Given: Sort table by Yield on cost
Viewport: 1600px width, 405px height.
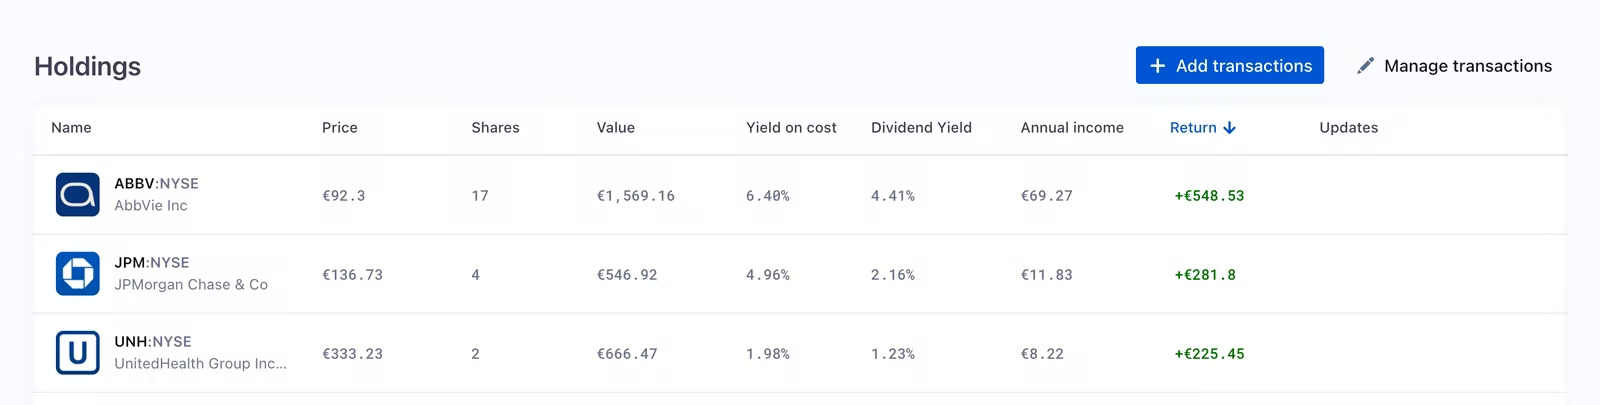Looking at the screenshot, I should 791,128.
